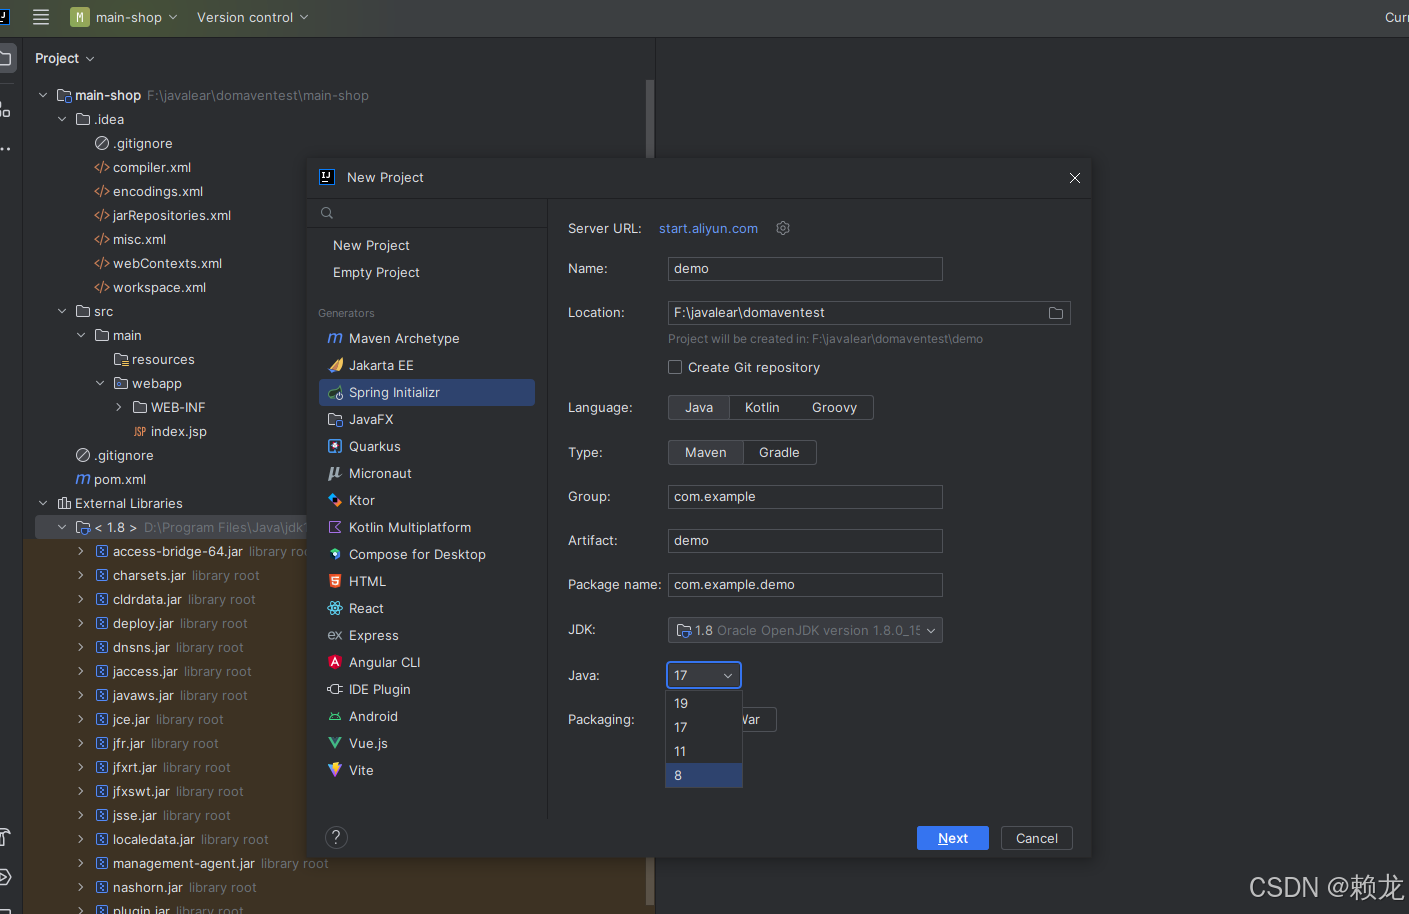Screen dimensions: 1409x914
Task: Select Groovy language option
Action: point(834,408)
